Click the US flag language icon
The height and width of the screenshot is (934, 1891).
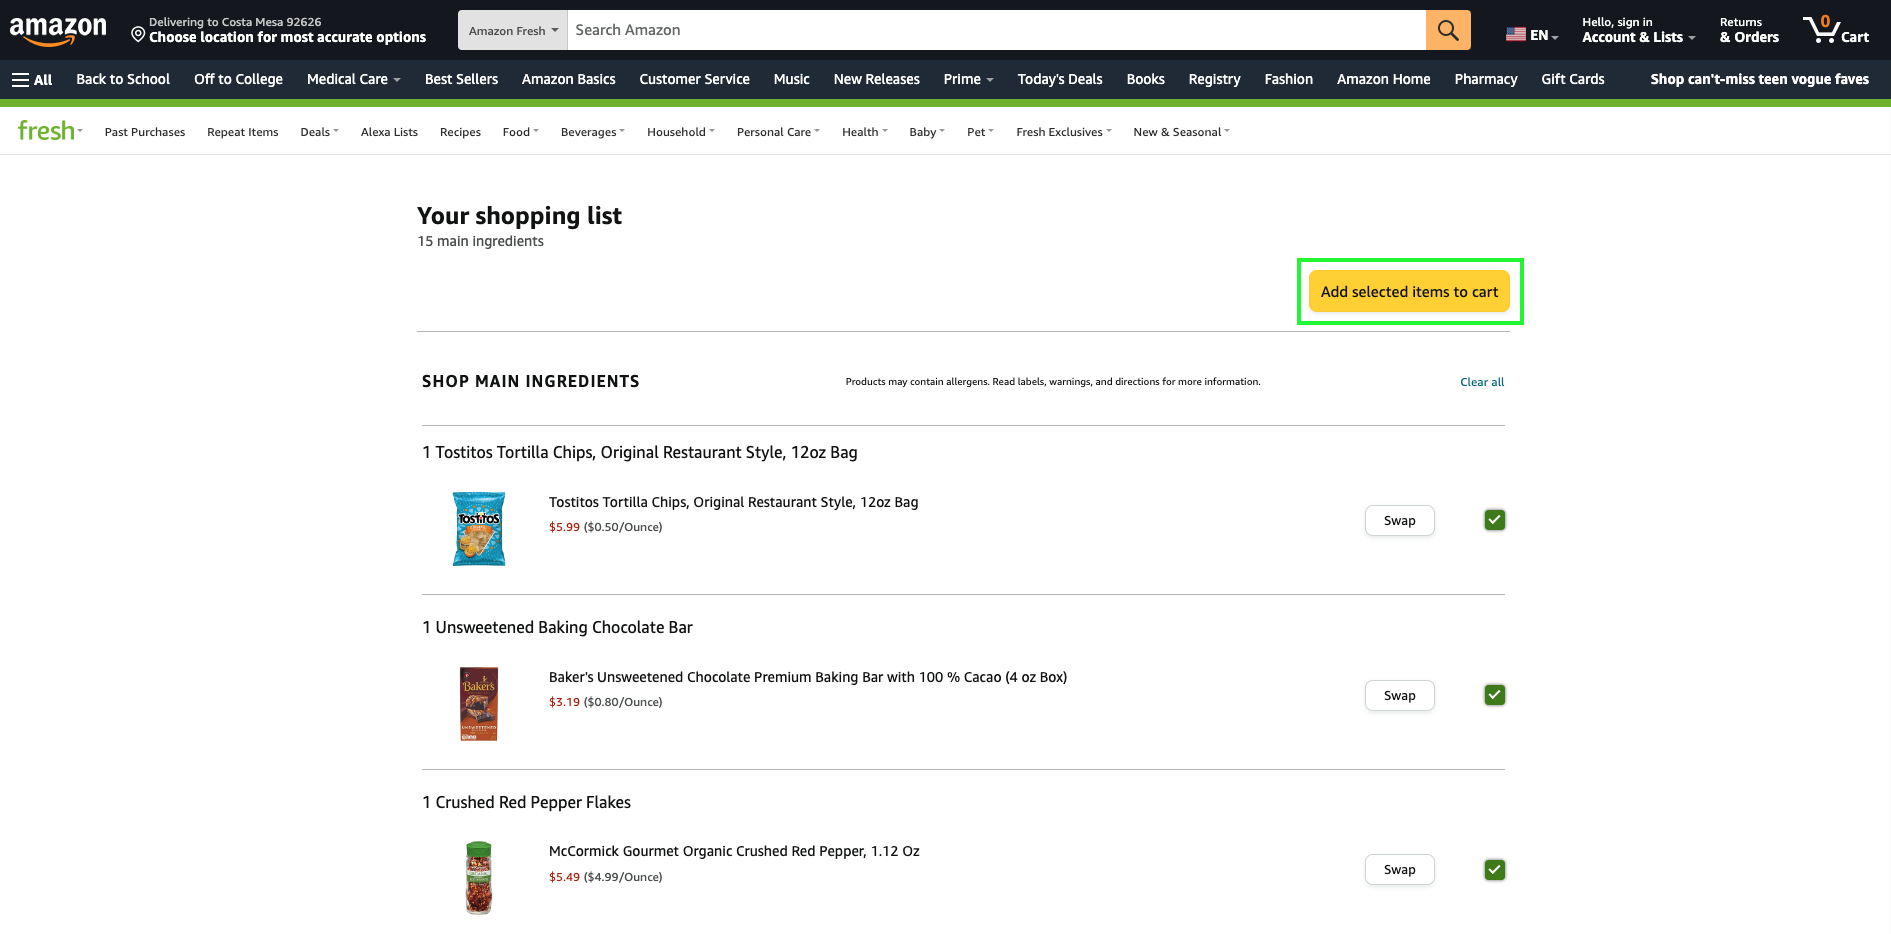point(1516,35)
